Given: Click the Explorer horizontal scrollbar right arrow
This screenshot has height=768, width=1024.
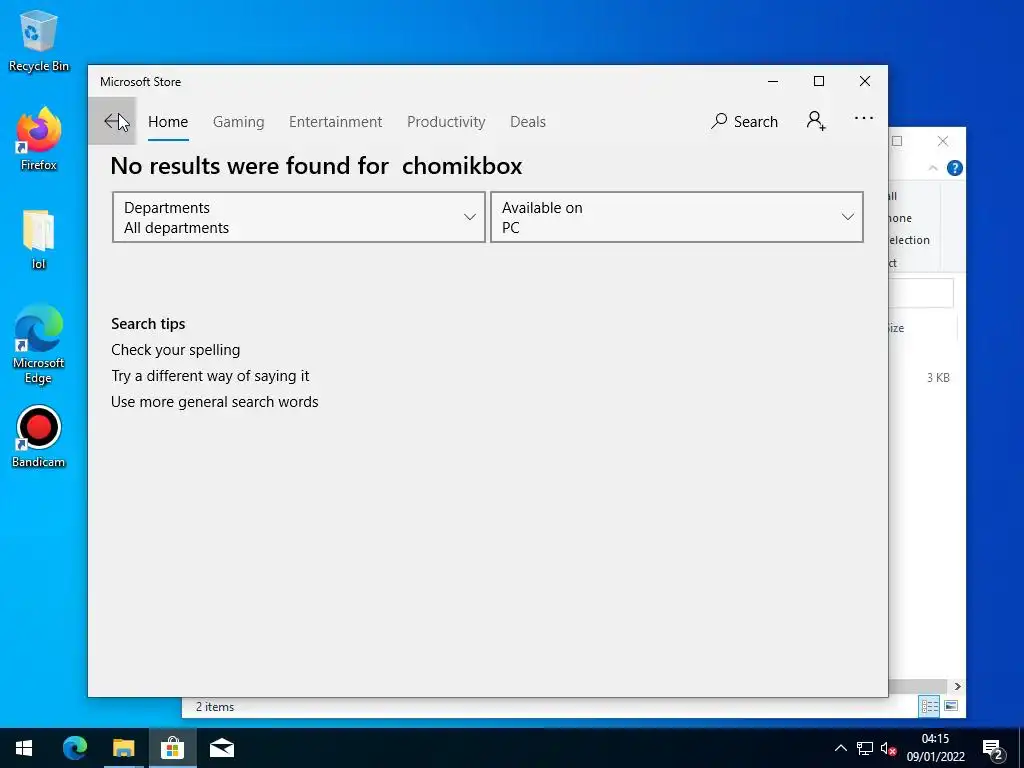Looking at the screenshot, I should tap(957, 686).
